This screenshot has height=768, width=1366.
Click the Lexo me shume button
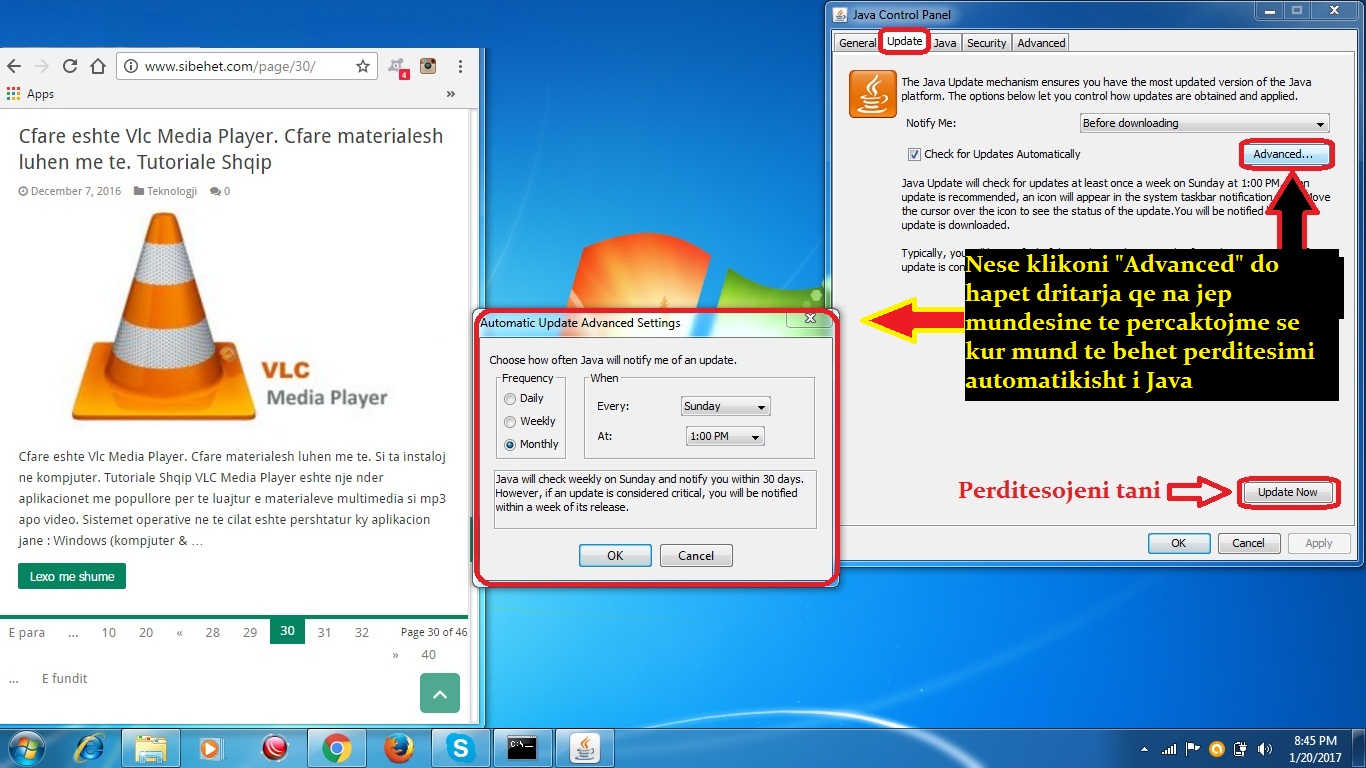click(x=72, y=576)
